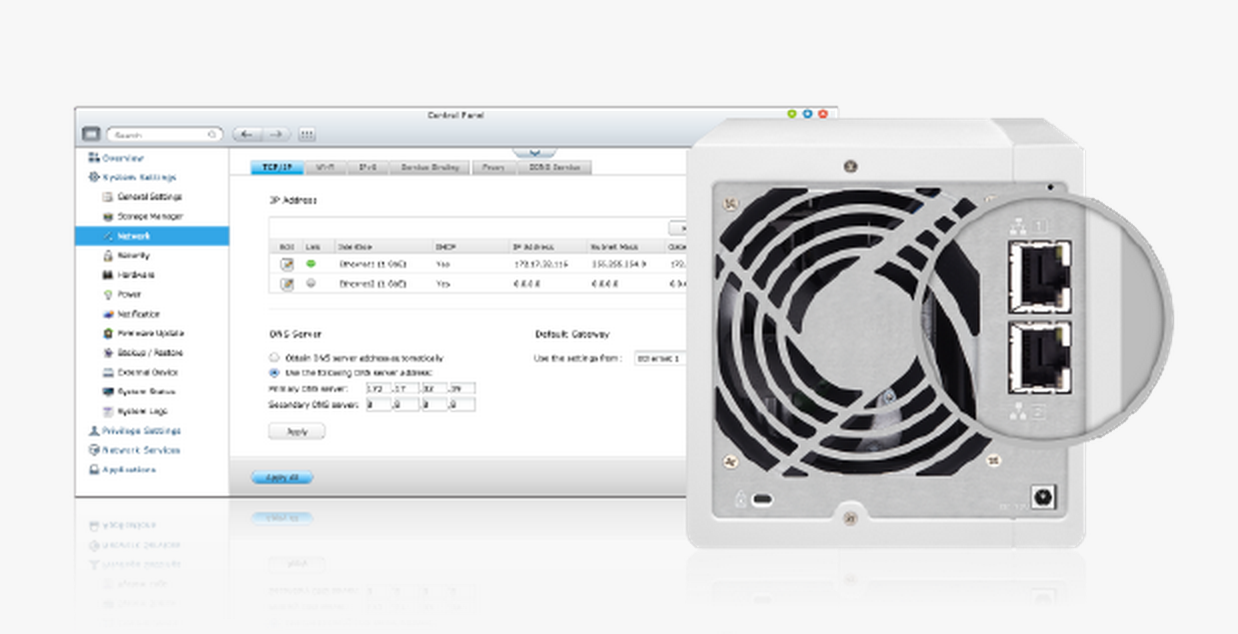Click second octet of Secondary DNS server
This screenshot has height=634, width=1238.
pyautogui.click(x=406, y=404)
